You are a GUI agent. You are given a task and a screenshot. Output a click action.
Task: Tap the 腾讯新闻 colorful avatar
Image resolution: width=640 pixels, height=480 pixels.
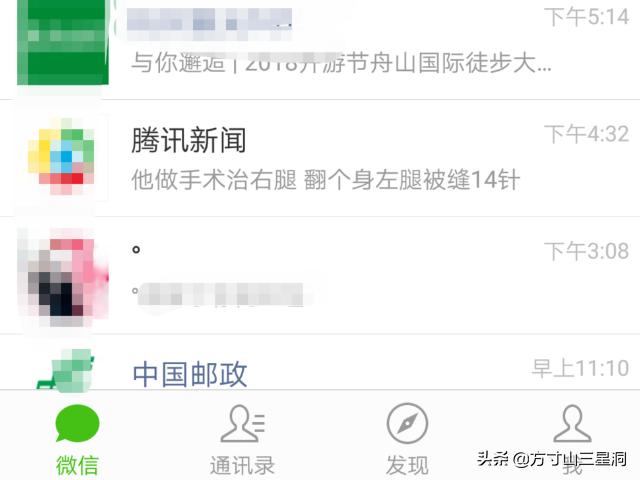[x=61, y=156]
